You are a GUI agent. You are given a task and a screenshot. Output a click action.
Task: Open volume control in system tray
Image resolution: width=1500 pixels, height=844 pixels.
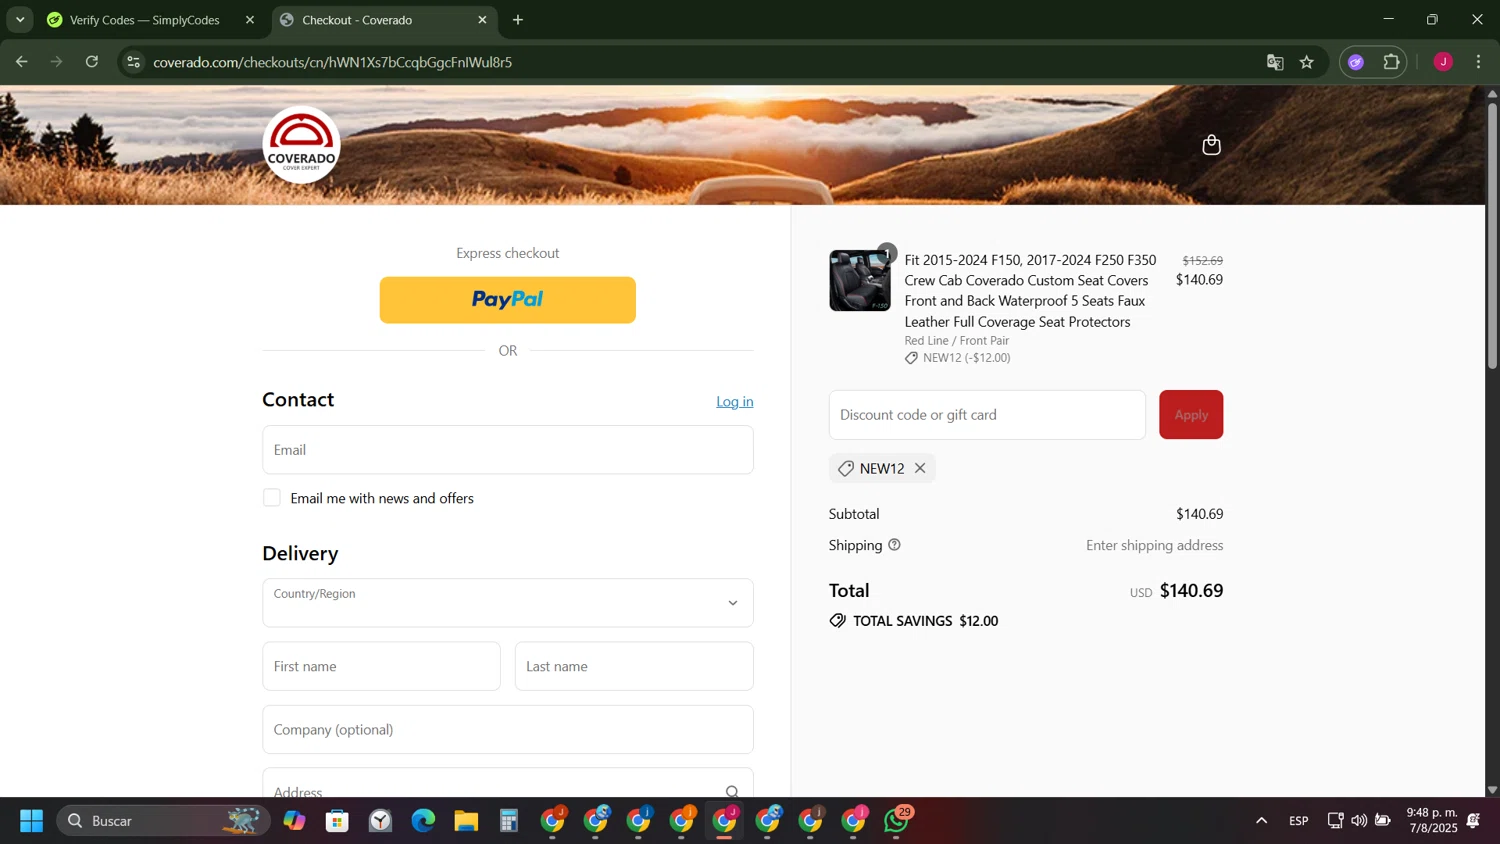click(1359, 821)
